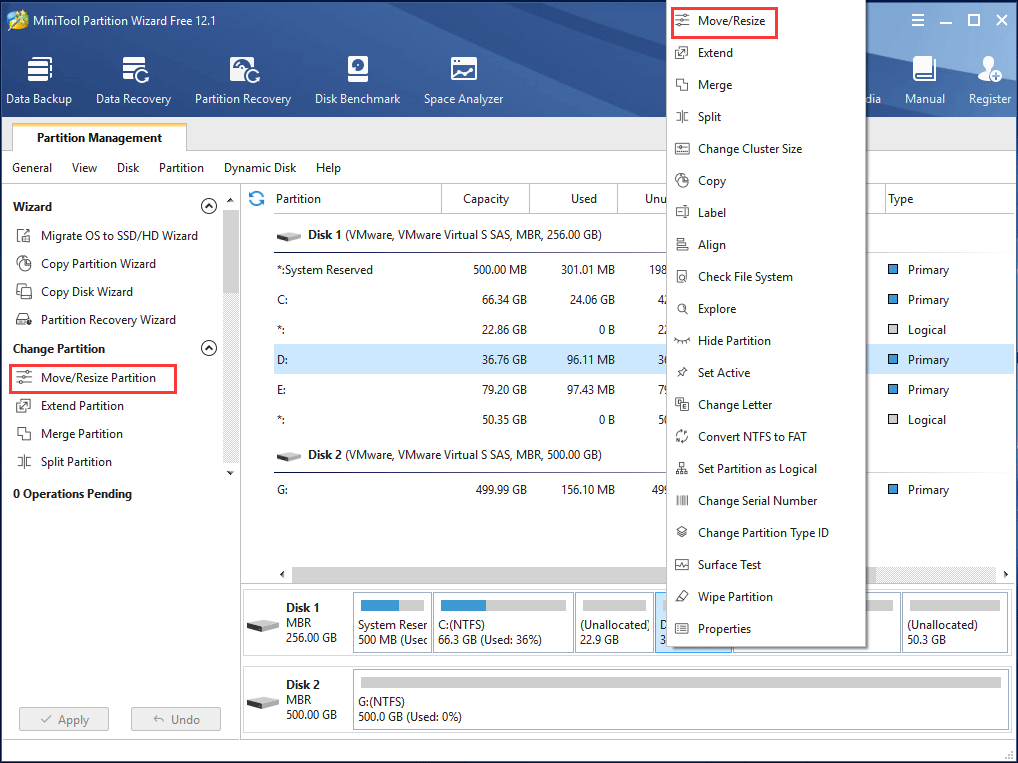Click the Extend Partition sidebar icon
The image size is (1018, 763).
point(24,406)
